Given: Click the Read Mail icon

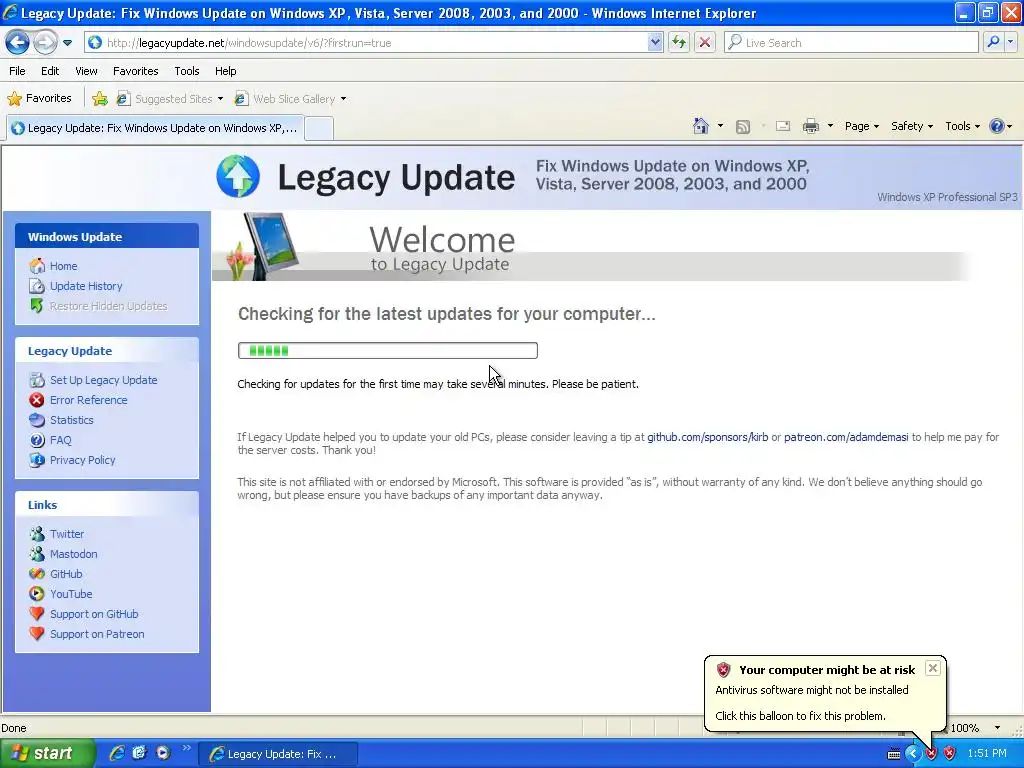Looking at the screenshot, I should point(783,126).
